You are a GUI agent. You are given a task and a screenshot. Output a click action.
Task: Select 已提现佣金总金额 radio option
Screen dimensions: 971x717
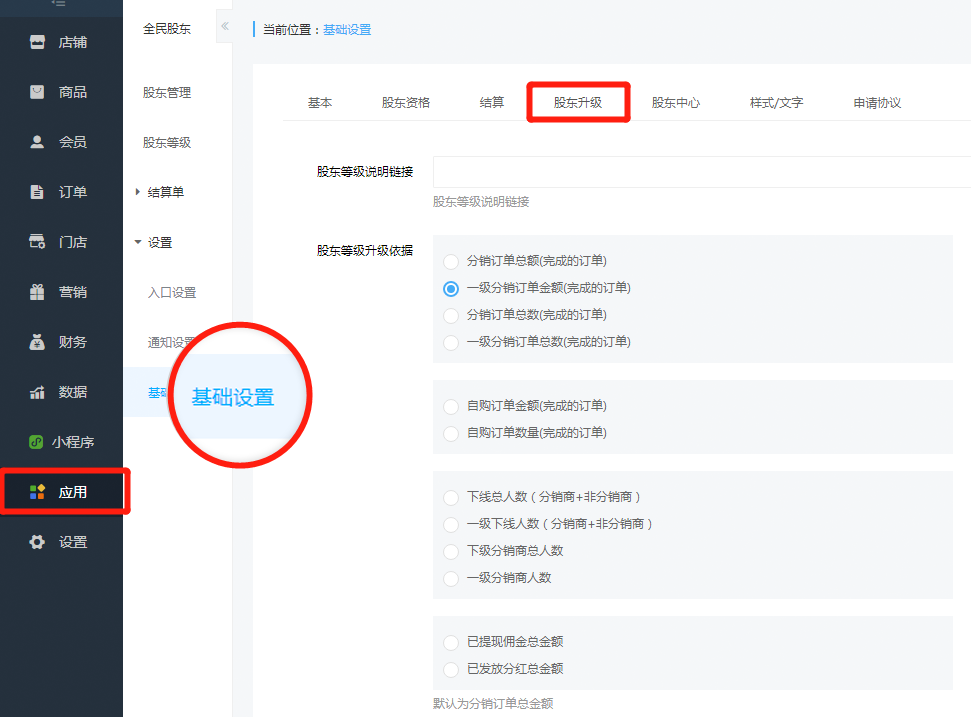pos(451,642)
